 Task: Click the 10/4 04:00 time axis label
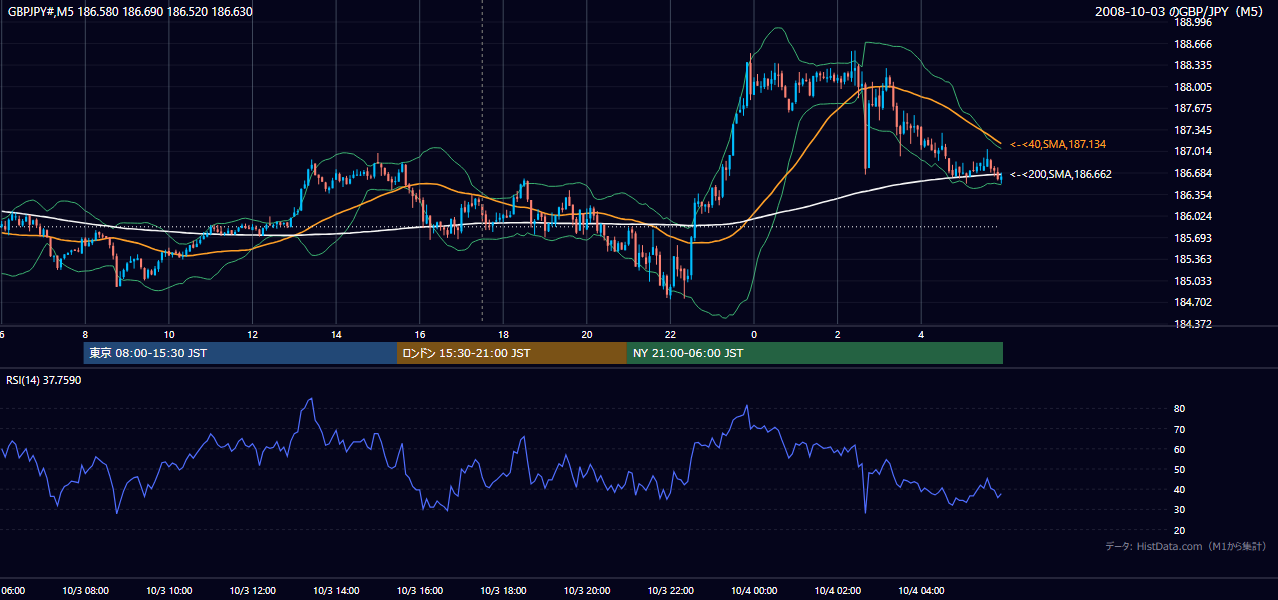pos(921,591)
